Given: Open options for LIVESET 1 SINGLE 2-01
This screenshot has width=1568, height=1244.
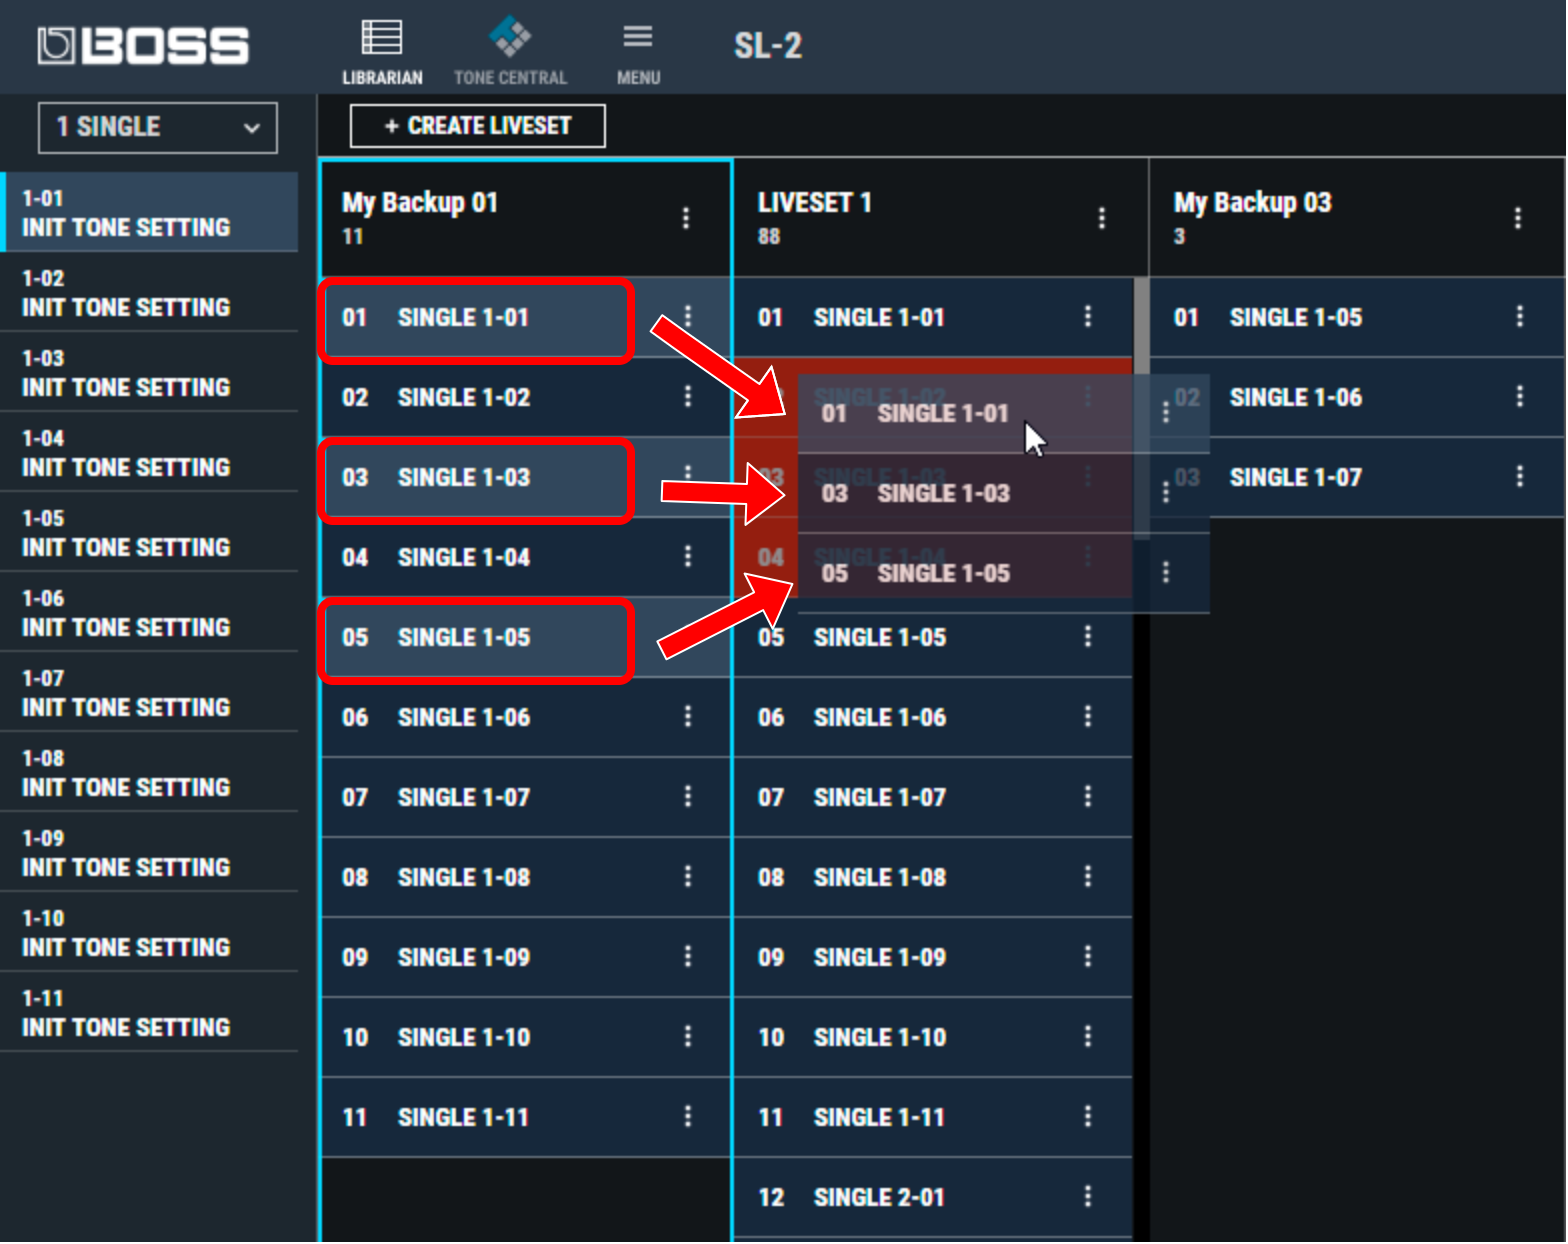Looking at the screenshot, I should [x=1088, y=1197].
